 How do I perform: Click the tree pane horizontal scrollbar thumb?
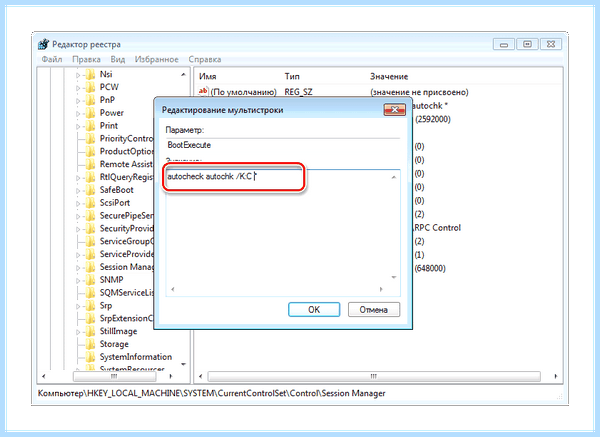114,376
